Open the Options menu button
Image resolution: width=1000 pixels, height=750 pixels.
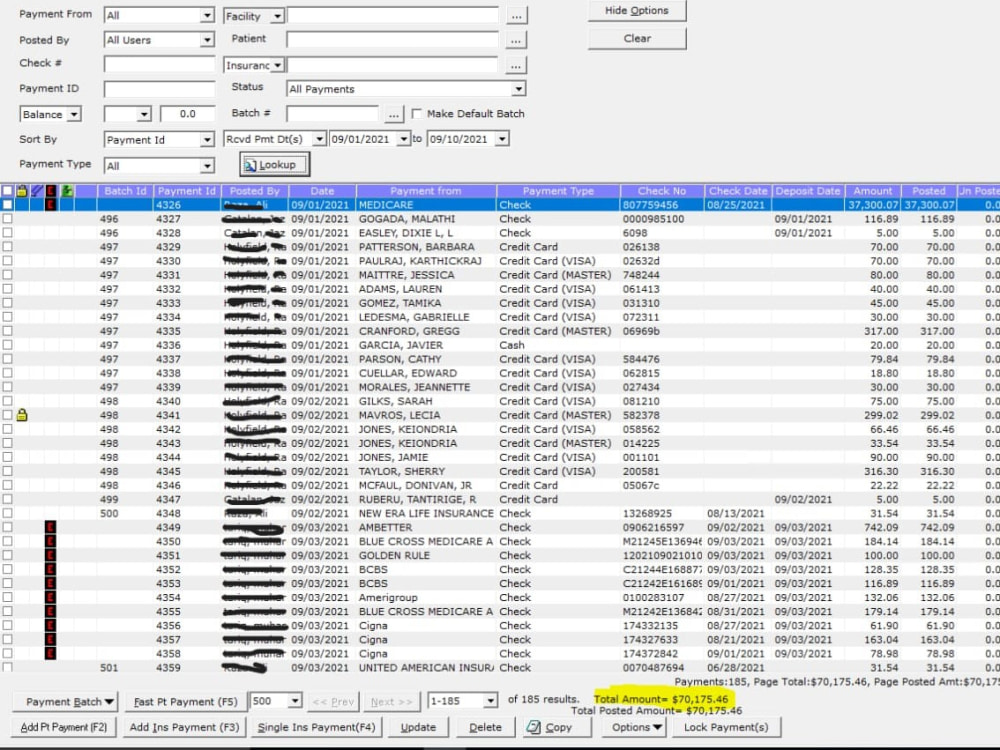633,727
